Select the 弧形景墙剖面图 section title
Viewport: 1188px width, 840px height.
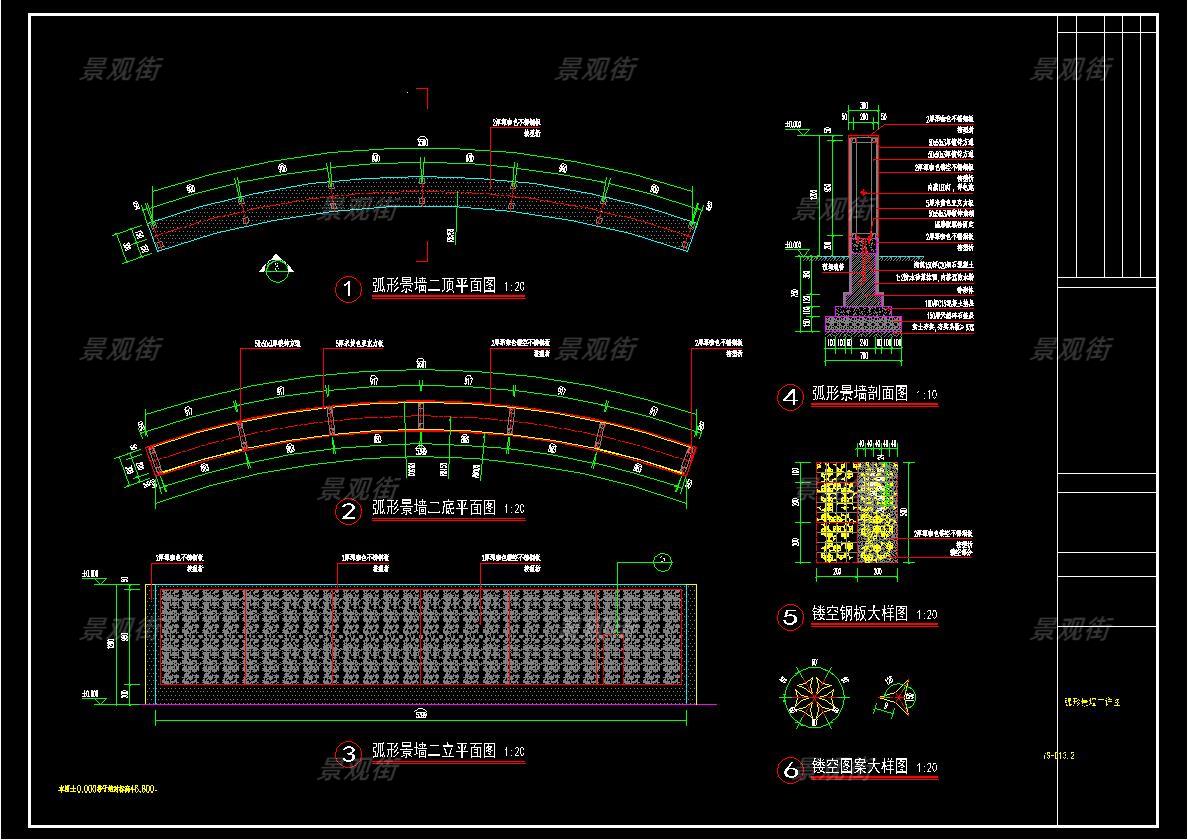tap(859, 394)
